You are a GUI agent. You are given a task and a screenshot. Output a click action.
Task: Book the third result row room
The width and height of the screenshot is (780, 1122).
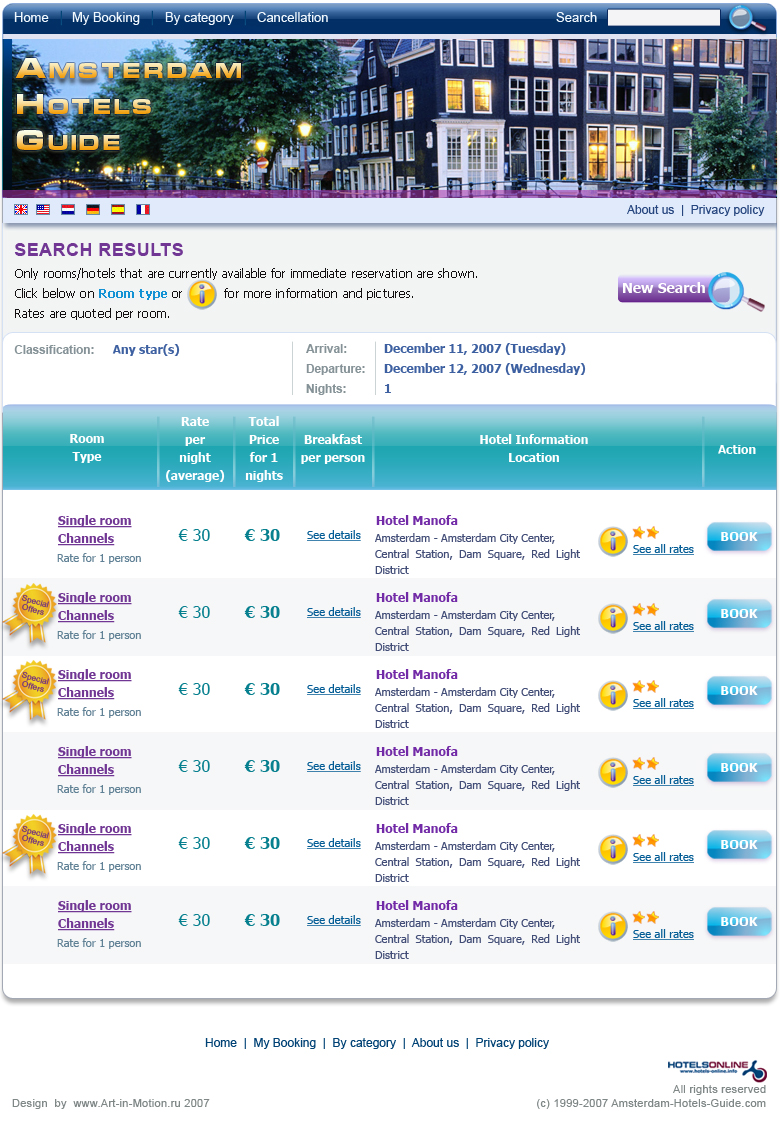coord(738,691)
